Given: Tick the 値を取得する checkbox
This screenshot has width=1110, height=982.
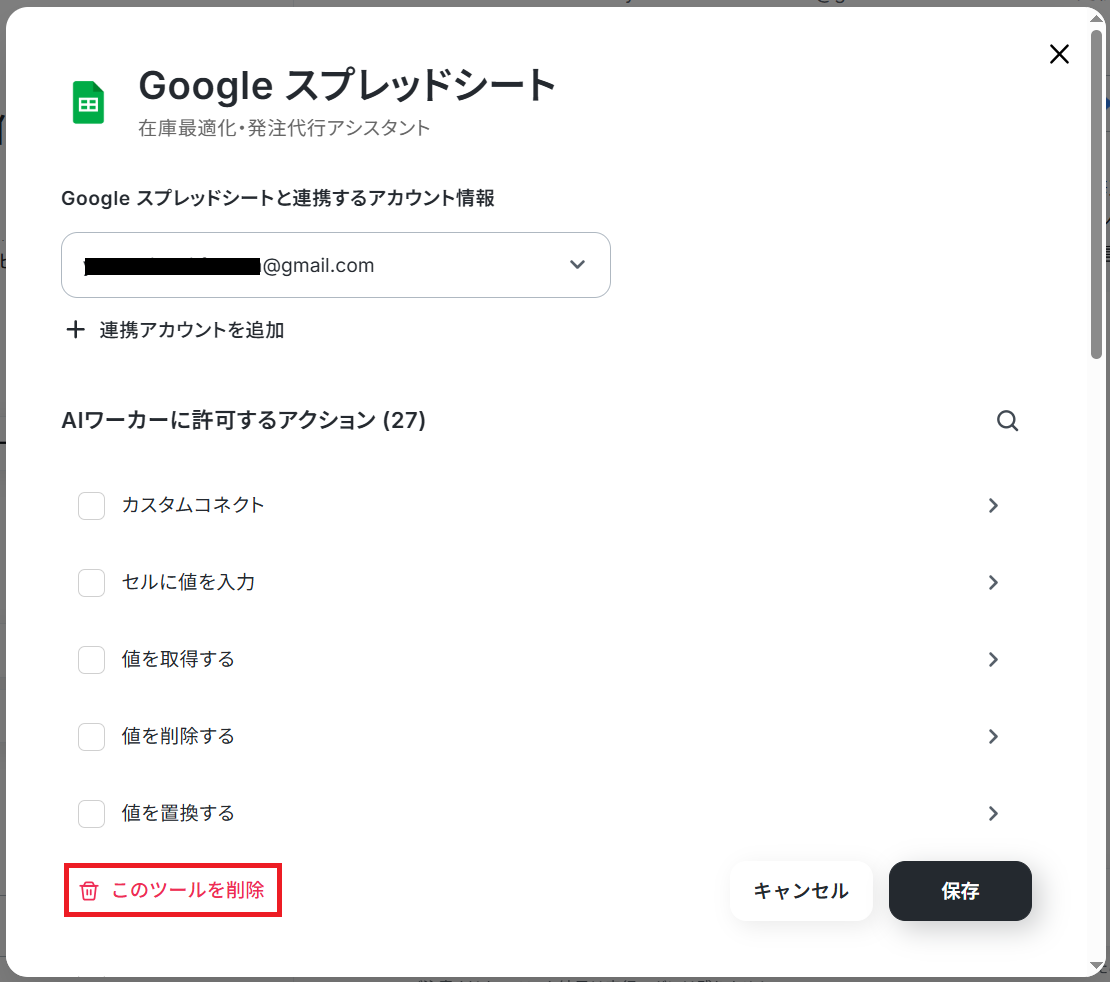Looking at the screenshot, I should point(91,660).
